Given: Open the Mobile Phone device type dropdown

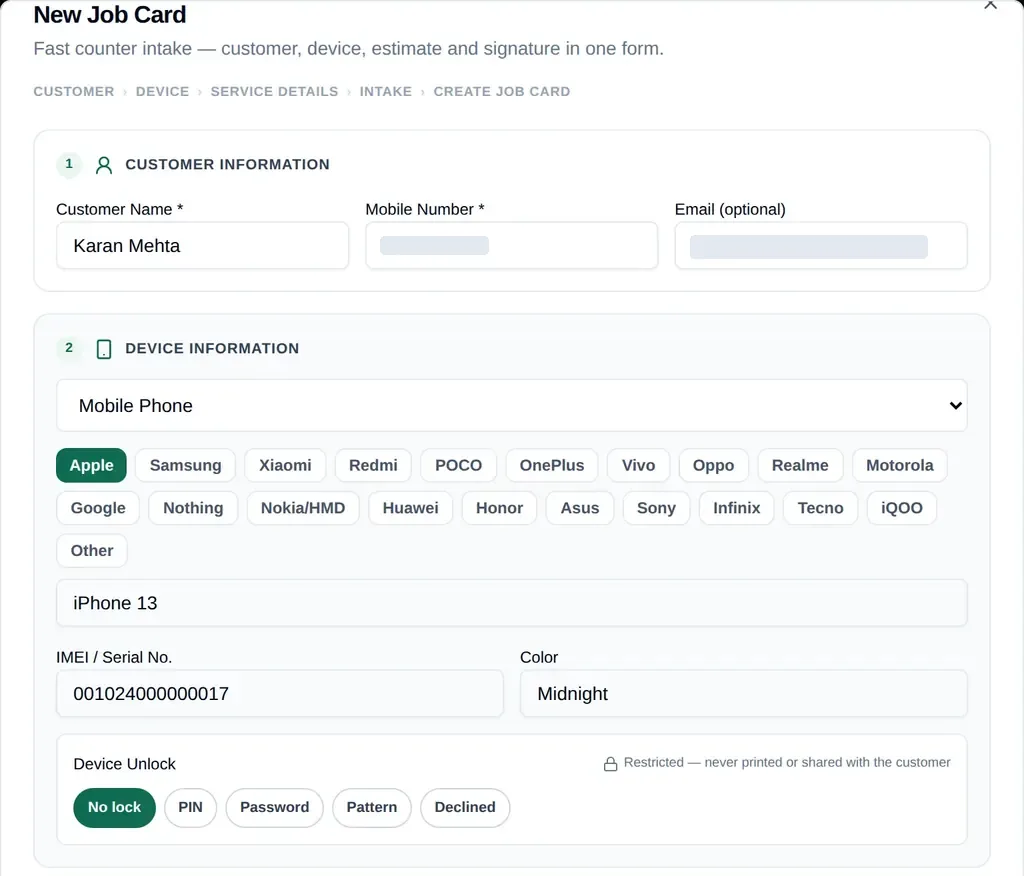Looking at the screenshot, I should [511, 406].
